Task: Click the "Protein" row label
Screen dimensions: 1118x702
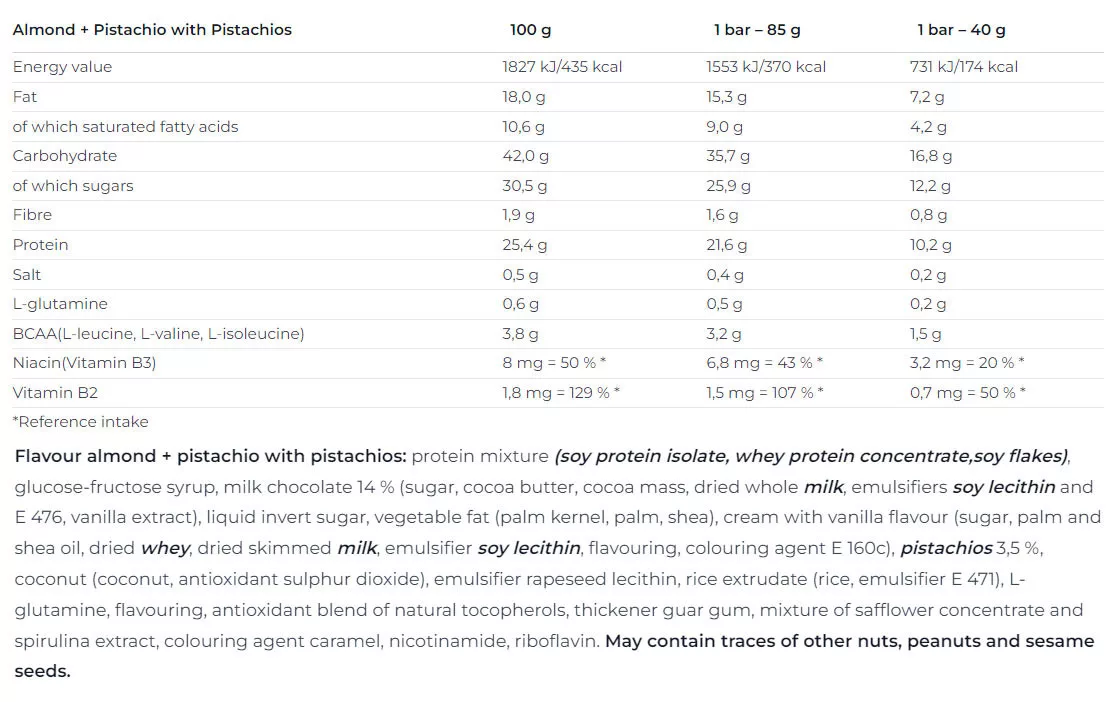Action: click(40, 245)
